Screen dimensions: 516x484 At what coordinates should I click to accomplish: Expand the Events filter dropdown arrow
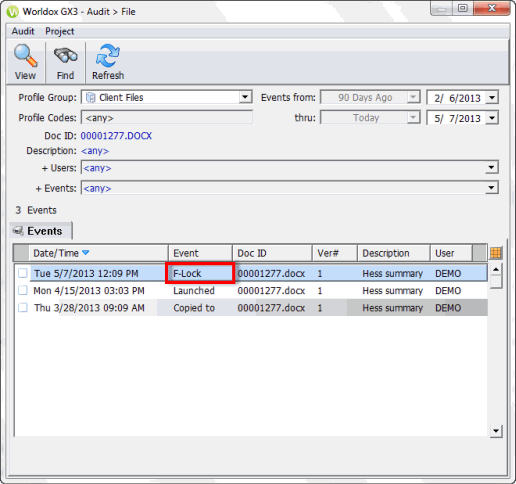(x=491, y=188)
